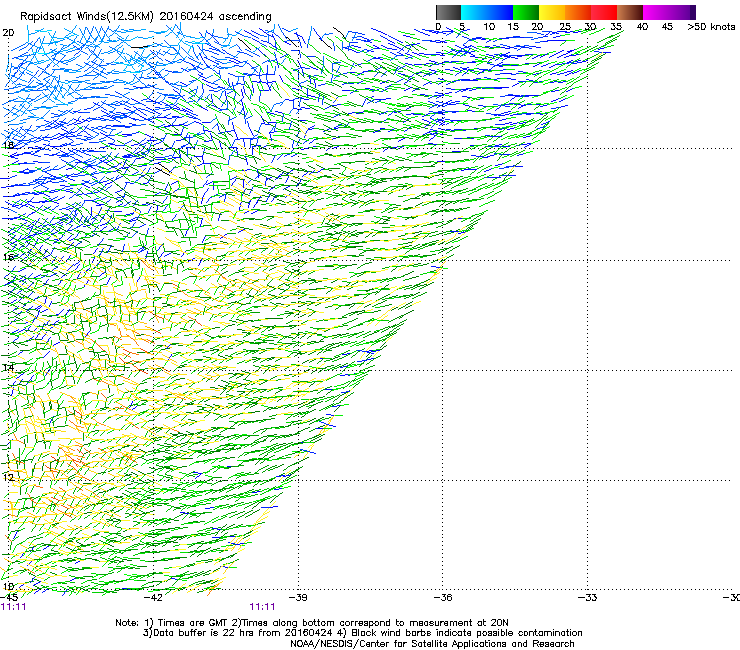Click the latitude axis label '14'

pos(8,367)
